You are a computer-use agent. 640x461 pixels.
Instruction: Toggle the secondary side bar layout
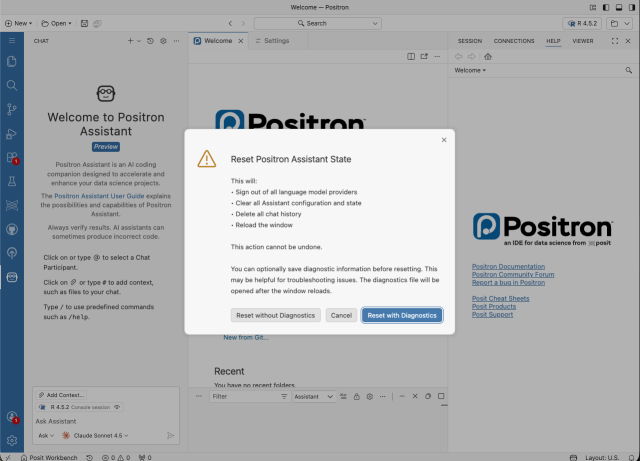(x=632, y=7)
